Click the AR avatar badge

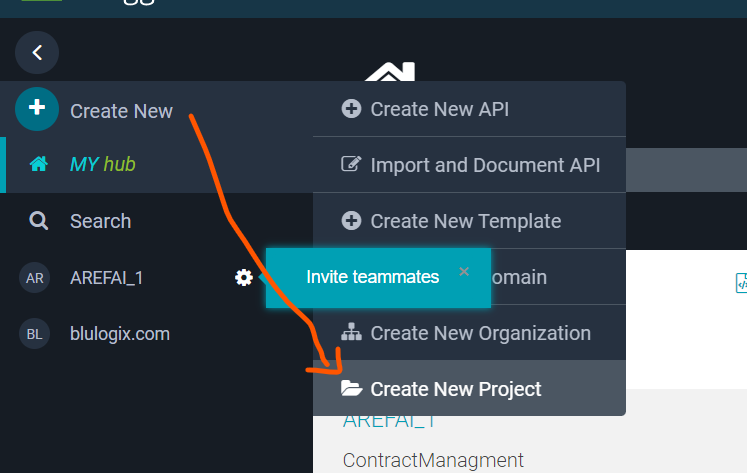tap(35, 278)
